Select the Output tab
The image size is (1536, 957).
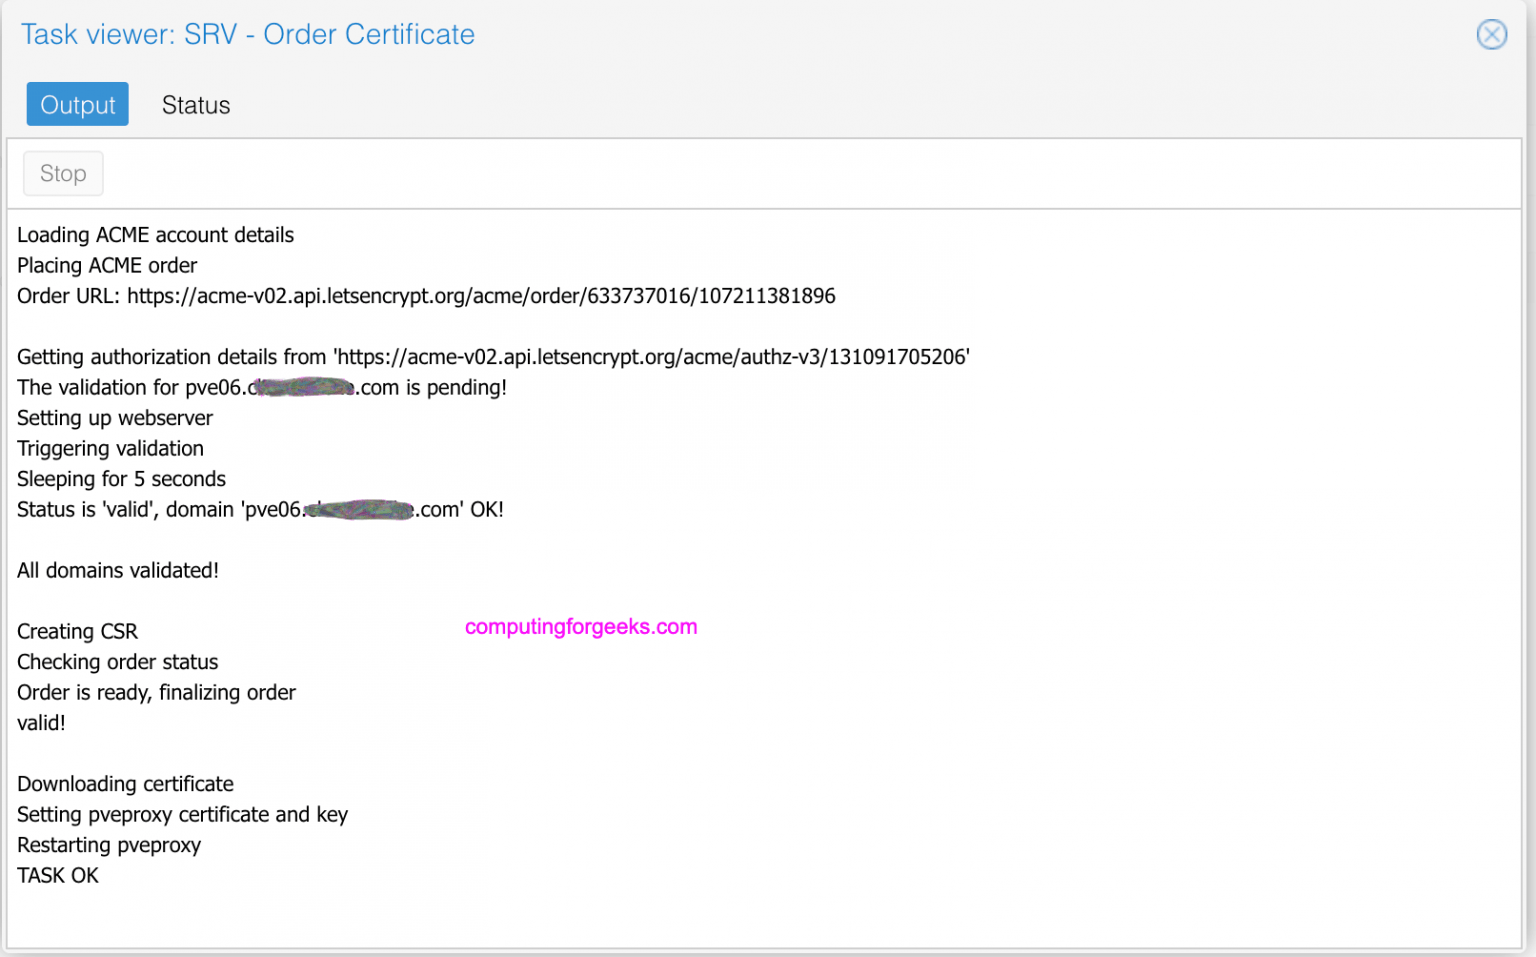[x=78, y=105]
